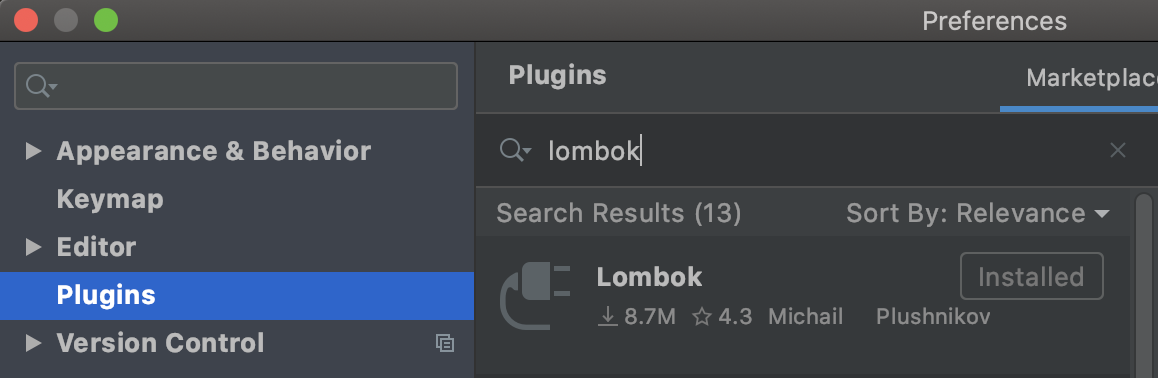Click the project-level icon beside Version Control
The height and width of the screenshot is (378, 1158).
tap(445, 343)
